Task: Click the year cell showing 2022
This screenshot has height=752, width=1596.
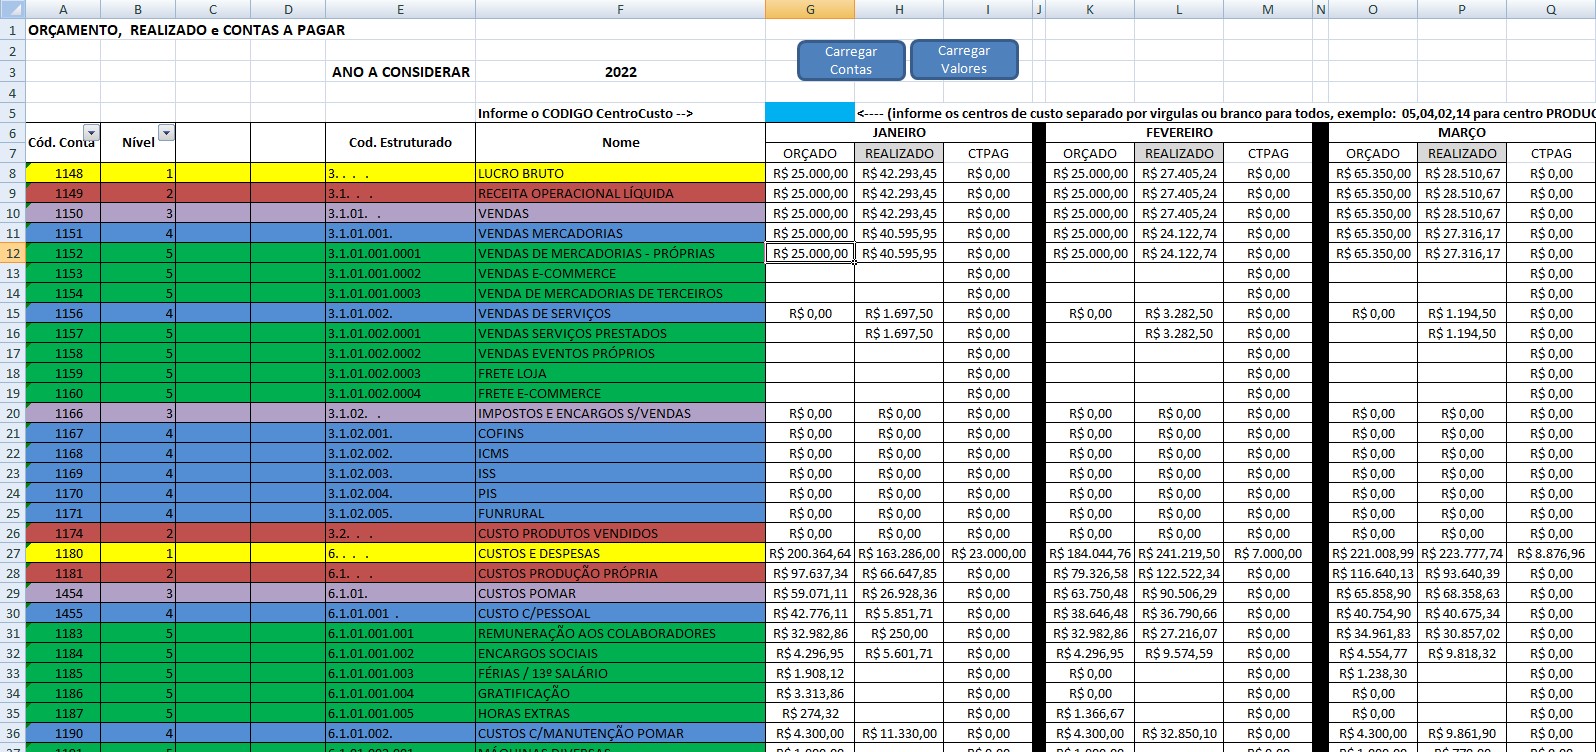Action: [620, 72]
